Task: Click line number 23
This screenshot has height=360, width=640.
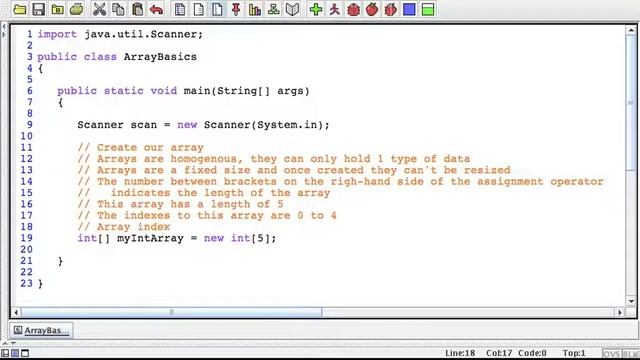Action: click(x=26, y=283)
